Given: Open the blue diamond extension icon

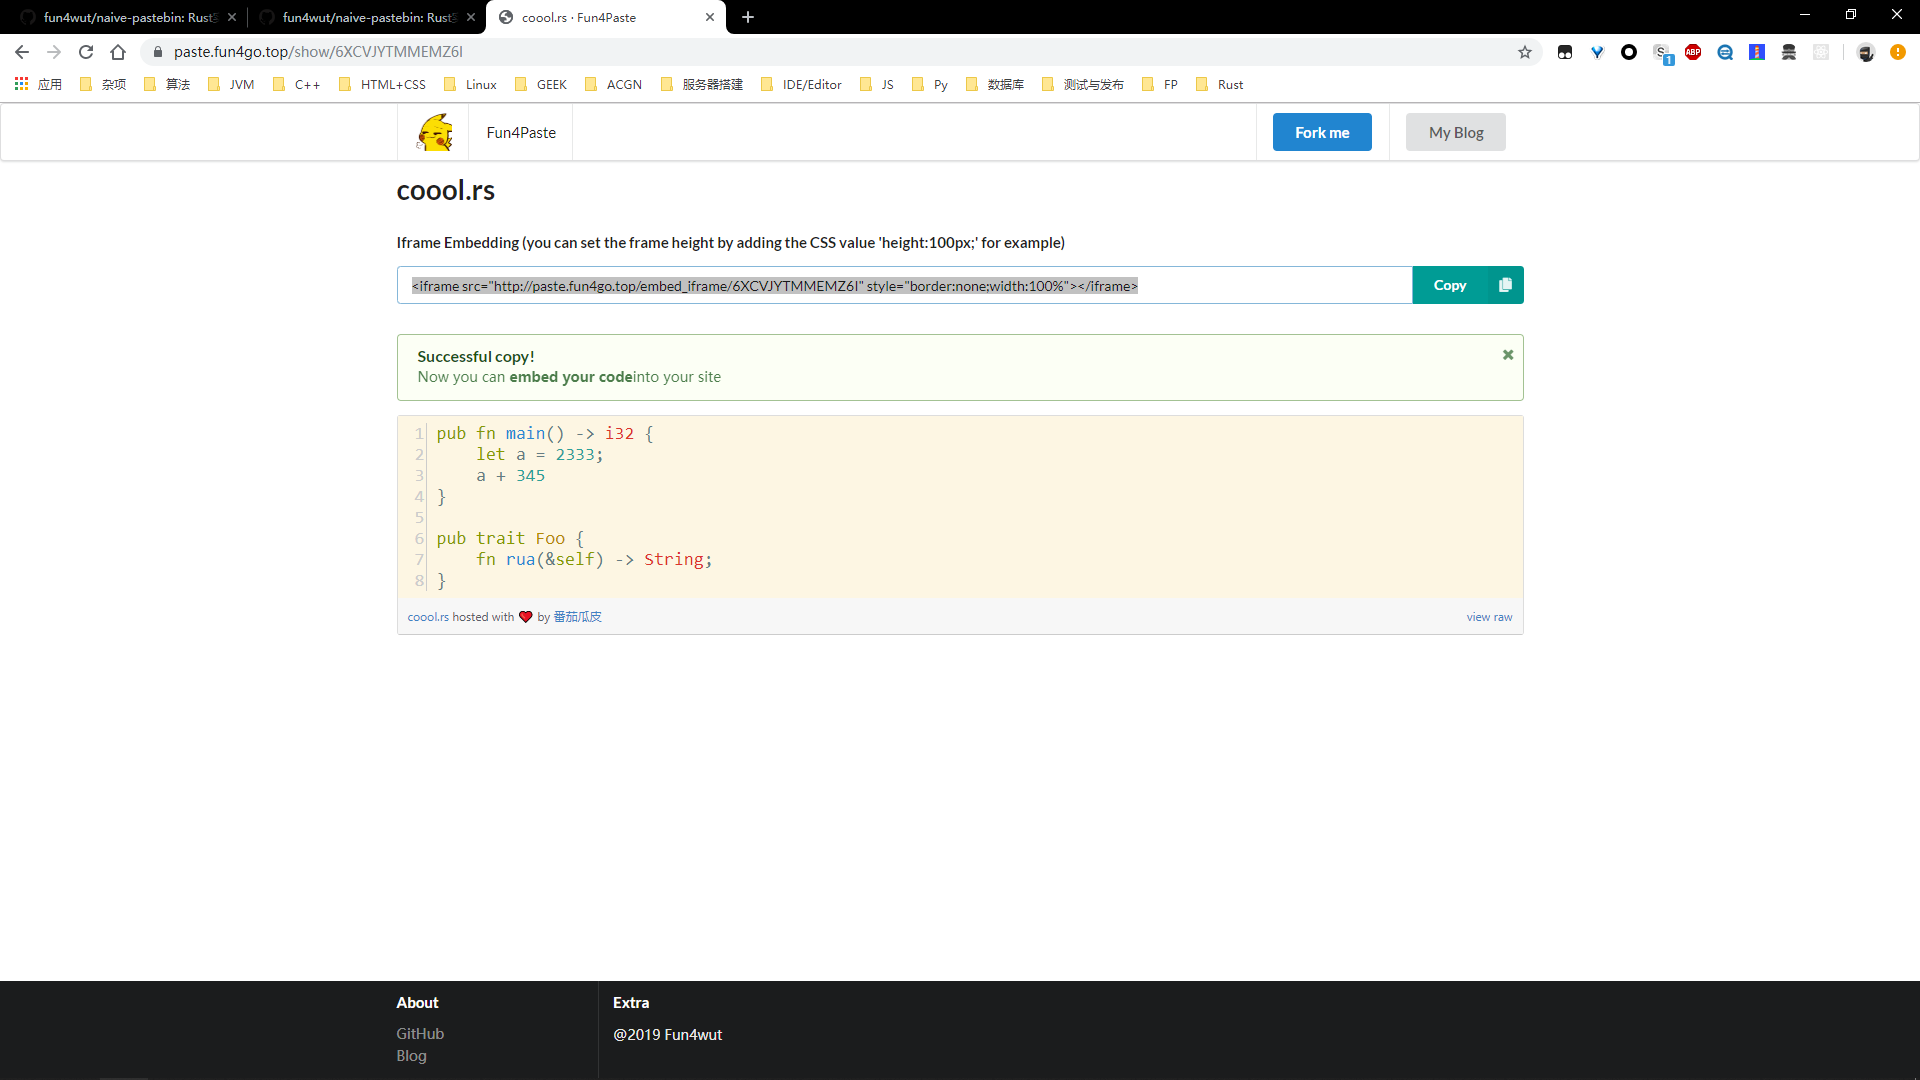Looking at the screenshot, I should click(1597, 52).
